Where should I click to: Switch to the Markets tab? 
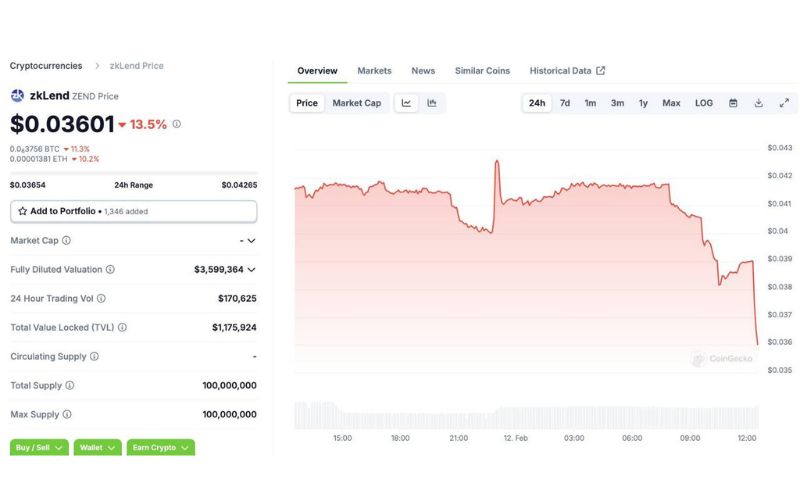(x=374, y=71)
